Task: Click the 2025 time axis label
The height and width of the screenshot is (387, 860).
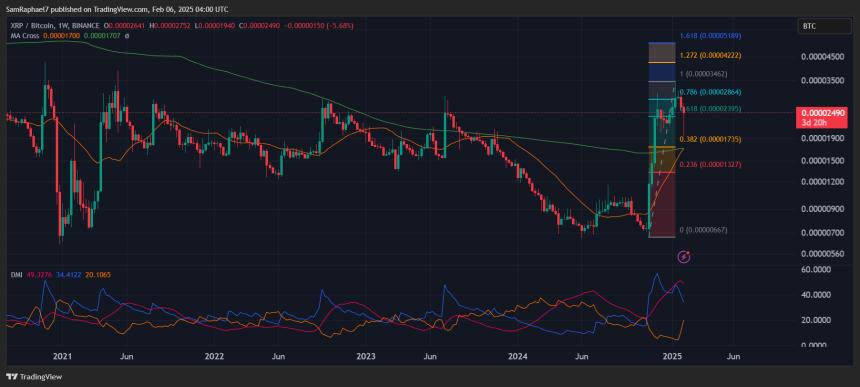Action: 671,356
